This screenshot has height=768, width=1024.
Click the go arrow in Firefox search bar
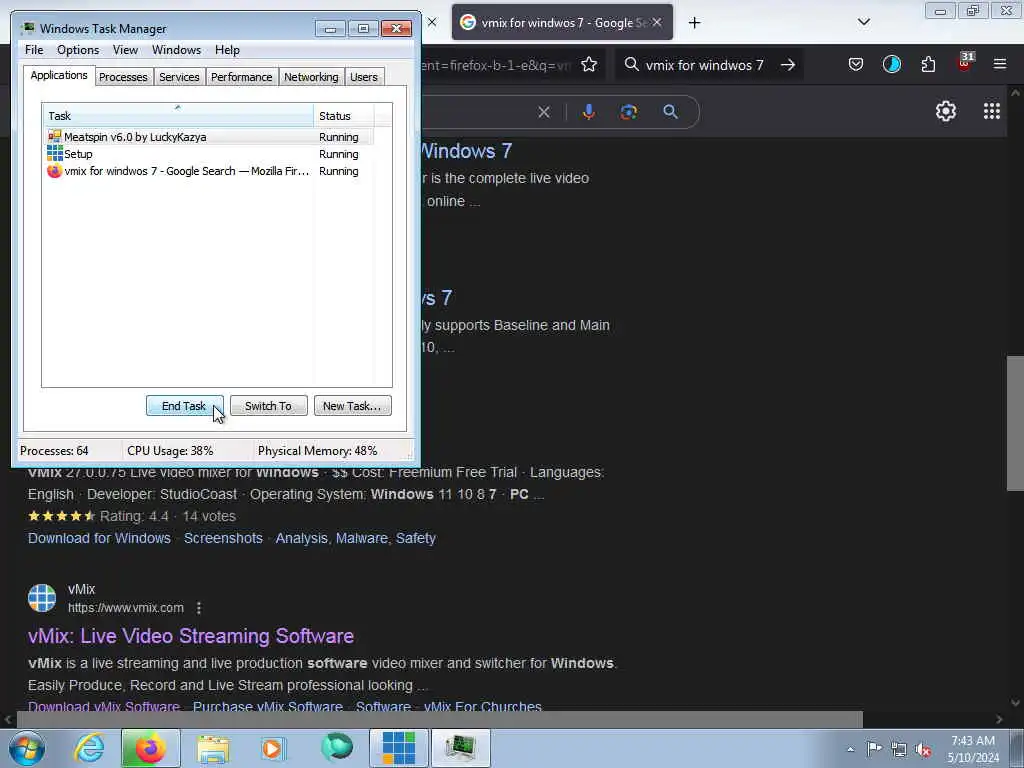click(x=788, y=65)
